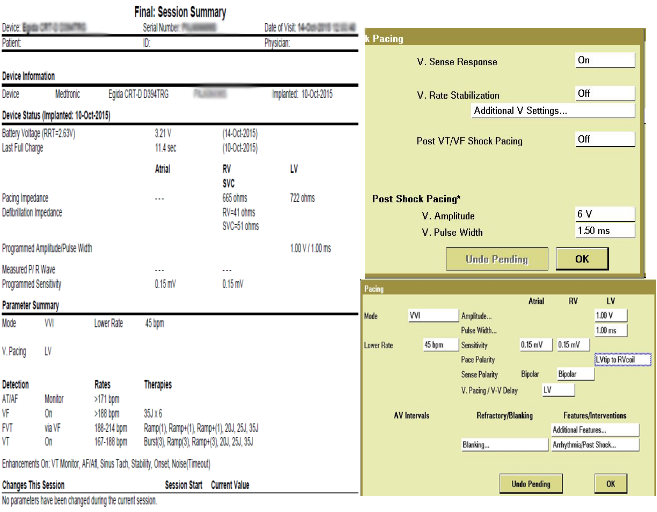Image resolution: width=657 pixels, height=512 pixels.
Task: Click the Last Full Charge 11.4 sec value
Action: pyautogui.click(x=166, y=148)
